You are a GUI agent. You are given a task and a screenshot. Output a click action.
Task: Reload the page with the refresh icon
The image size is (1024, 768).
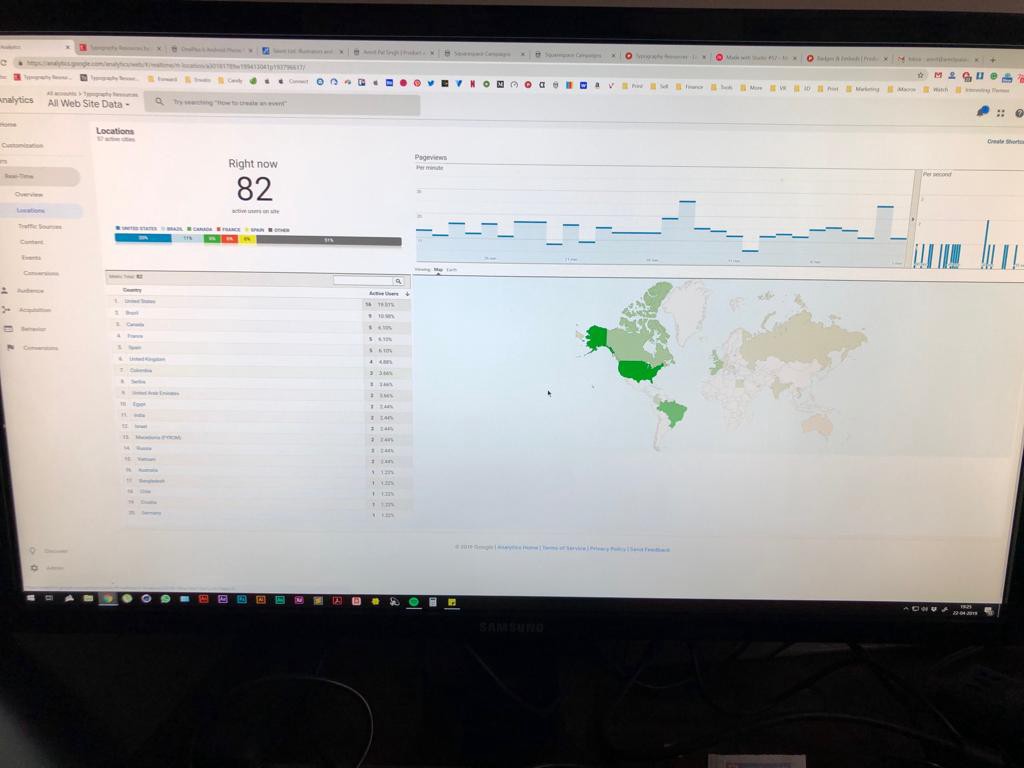tap(3, 63)
